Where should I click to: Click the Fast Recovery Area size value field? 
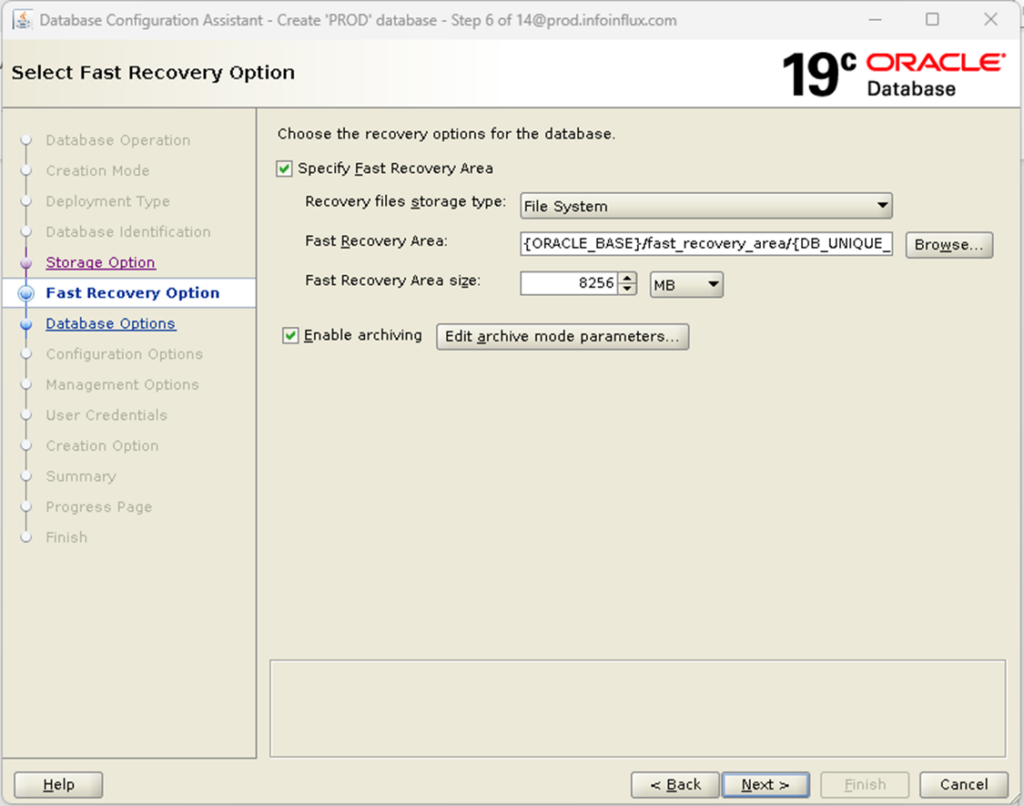click(x=570, y=283)
